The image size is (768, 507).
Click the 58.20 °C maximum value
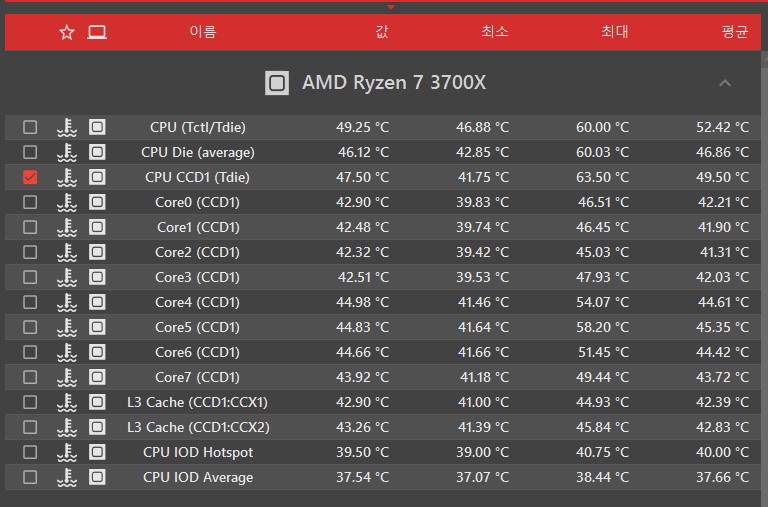pos(602,327)
